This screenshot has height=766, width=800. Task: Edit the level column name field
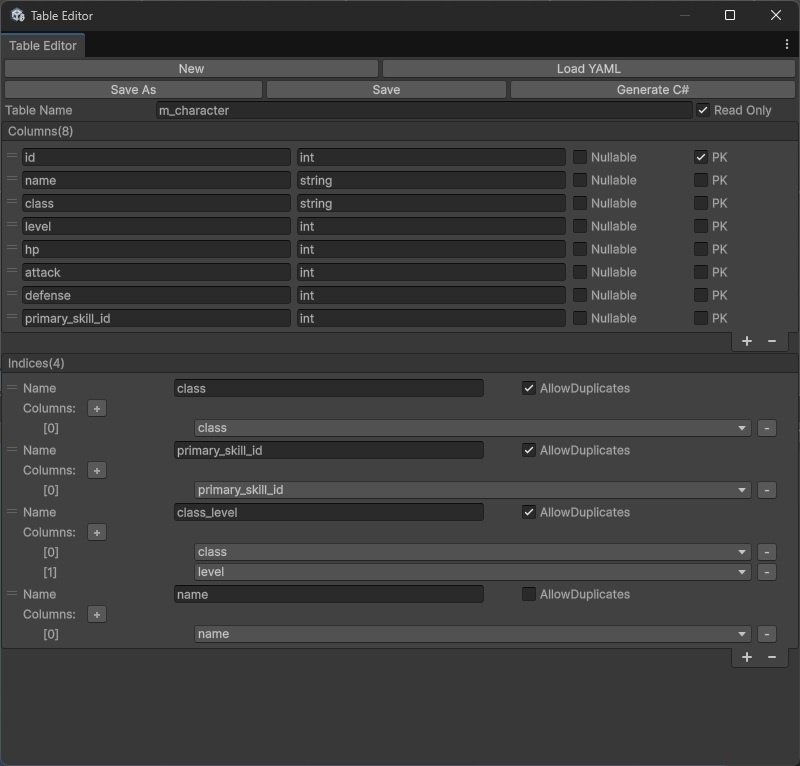(x=156, y=226)
